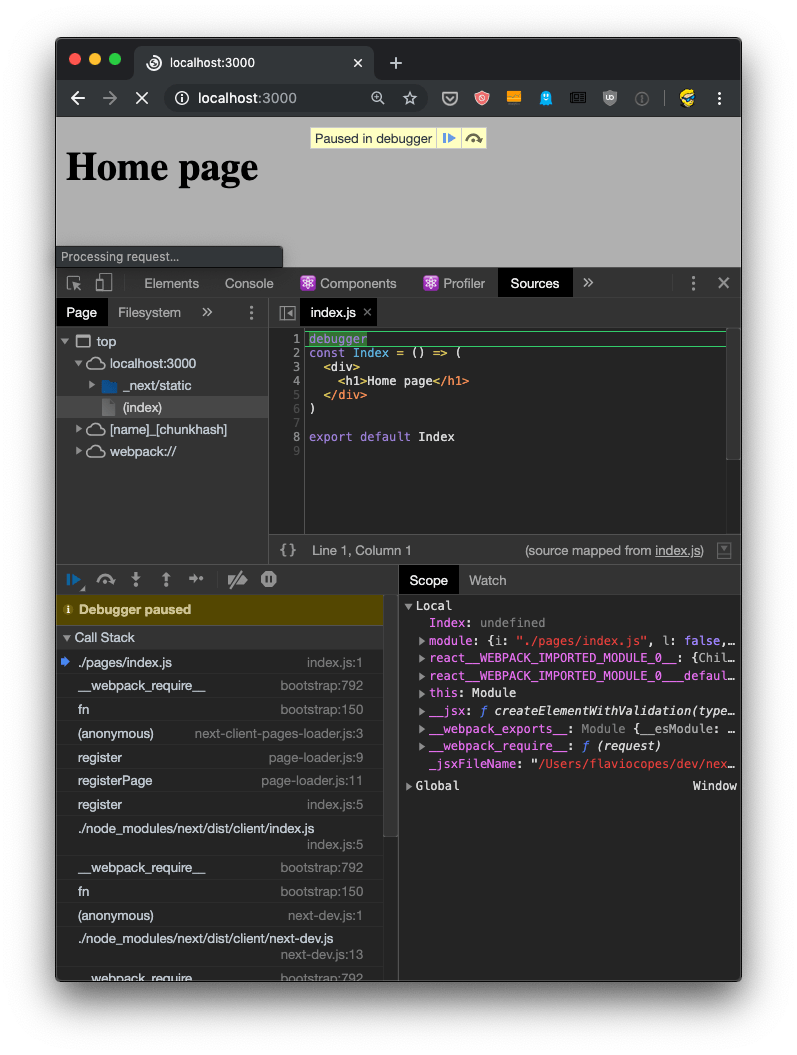Pretty print the source with braces icon
This screenshot has width=797, height=1055.
pos(288,550)
